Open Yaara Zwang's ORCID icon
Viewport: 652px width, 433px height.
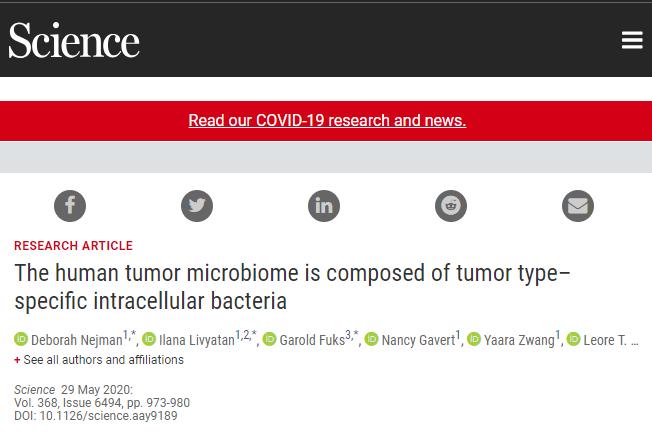pos(474,340)
